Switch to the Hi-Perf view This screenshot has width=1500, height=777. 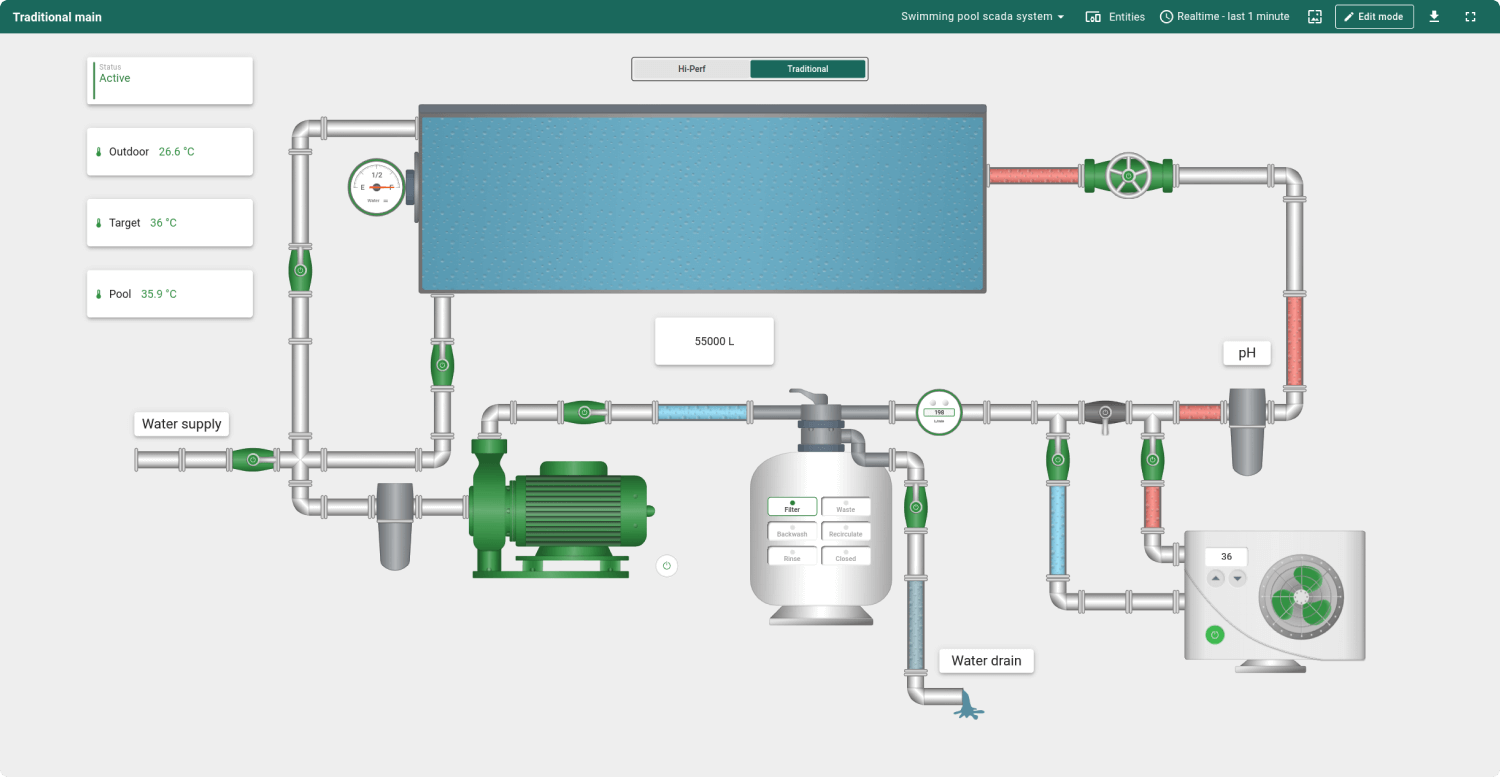[x=692, y=69]
